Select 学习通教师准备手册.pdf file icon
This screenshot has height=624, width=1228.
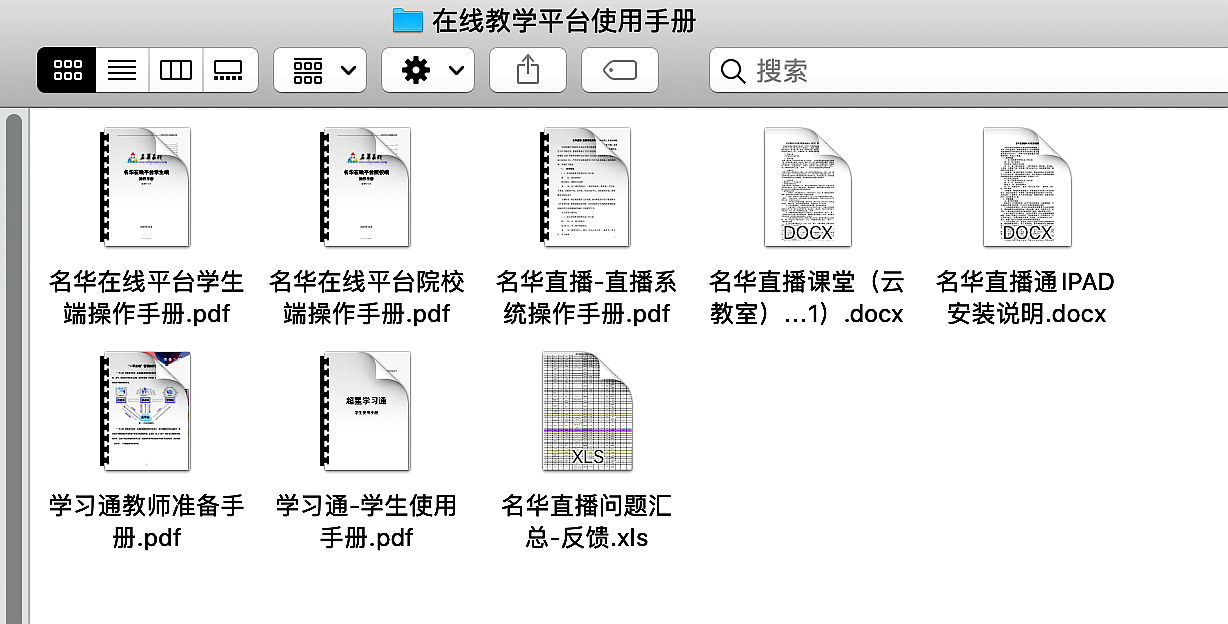146,411
